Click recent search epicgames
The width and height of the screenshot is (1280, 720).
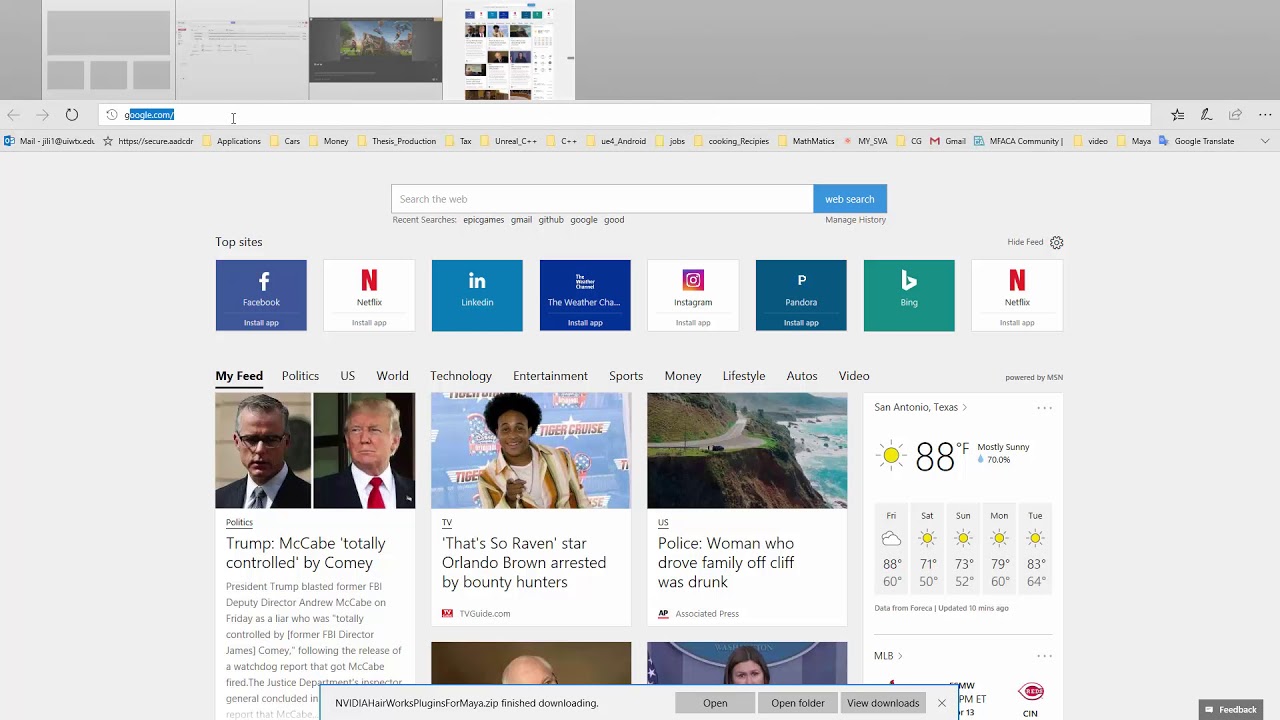pyautogui.click(x=483, y=220)
